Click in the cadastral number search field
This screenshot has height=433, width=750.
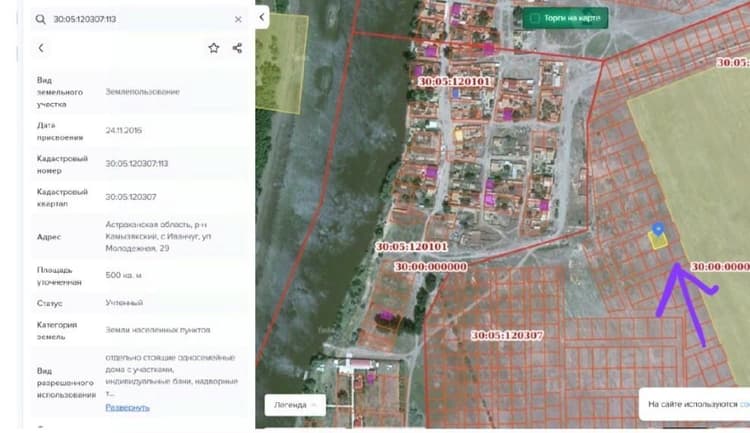(140, 19)
